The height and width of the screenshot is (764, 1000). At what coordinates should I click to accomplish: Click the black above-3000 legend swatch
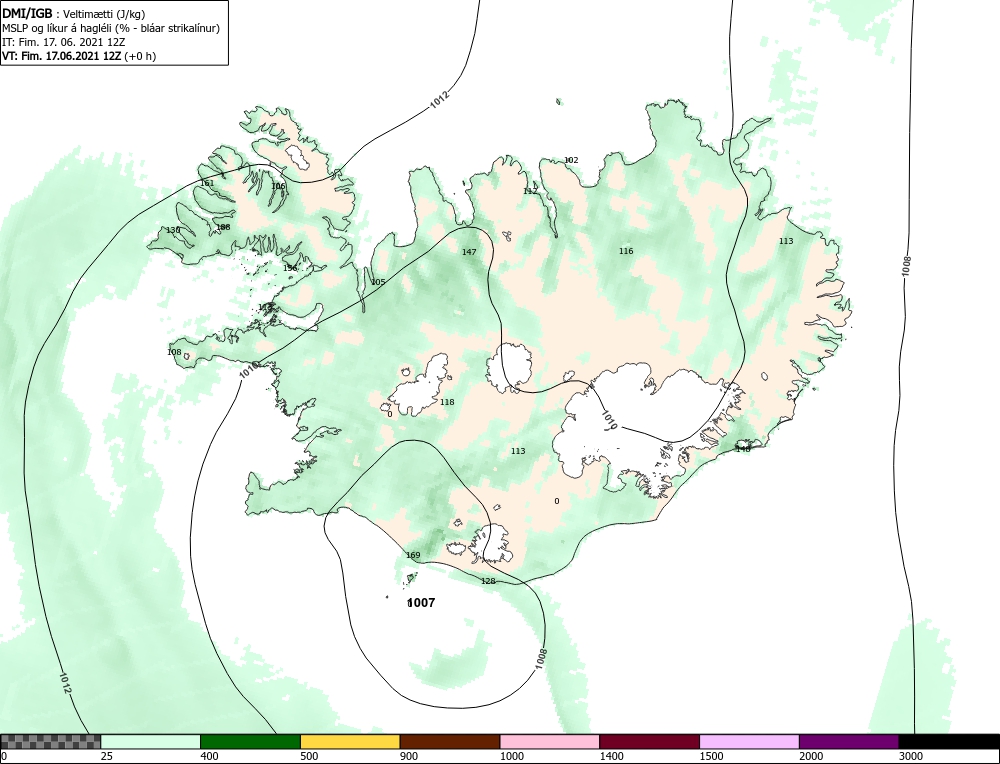tap(949, 742)
